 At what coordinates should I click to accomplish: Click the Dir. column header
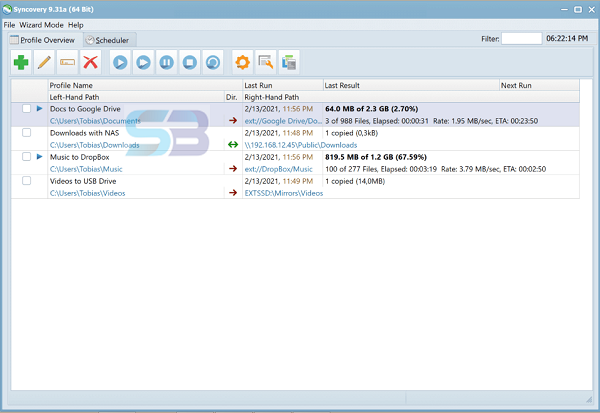coord(233,97)
